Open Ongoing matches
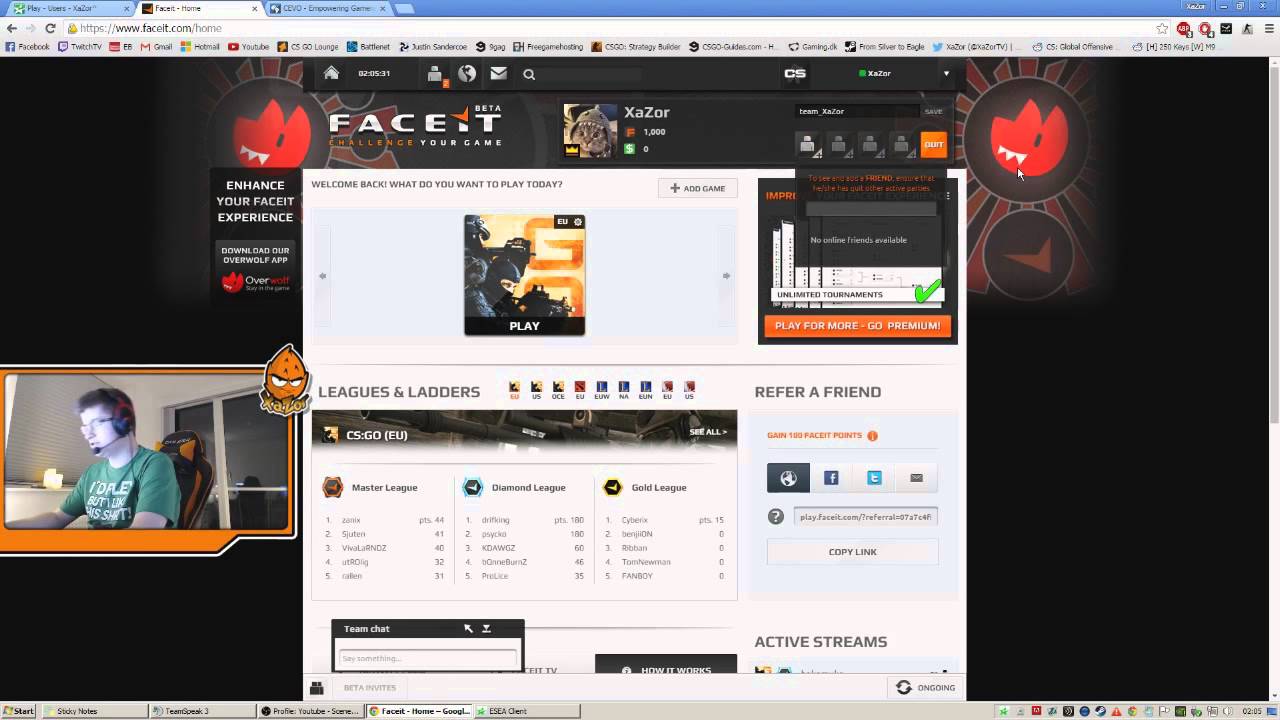1280x720 pixels. coord(926,687)
